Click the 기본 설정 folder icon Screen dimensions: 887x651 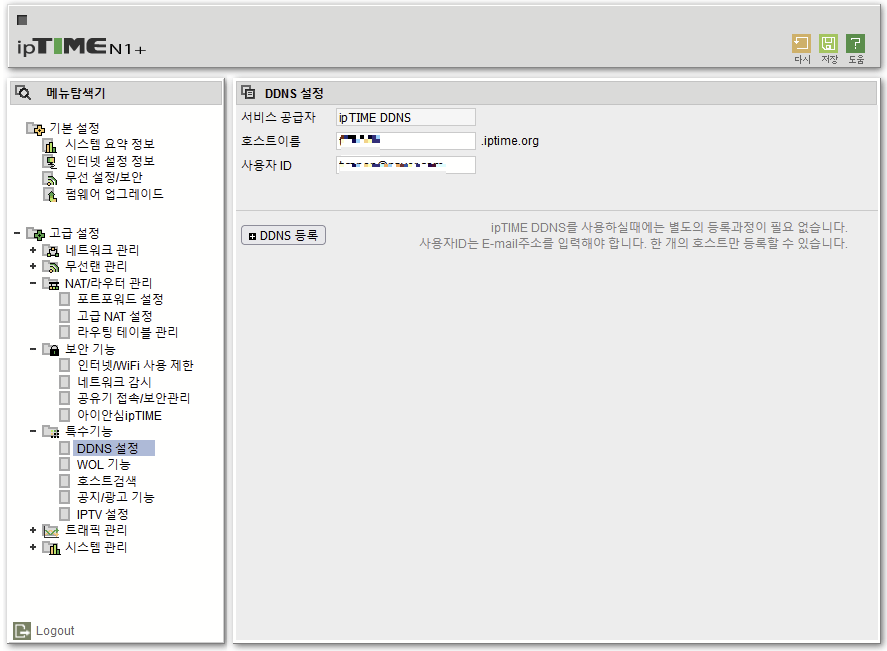pyautogui.click(x=36, y=129)
